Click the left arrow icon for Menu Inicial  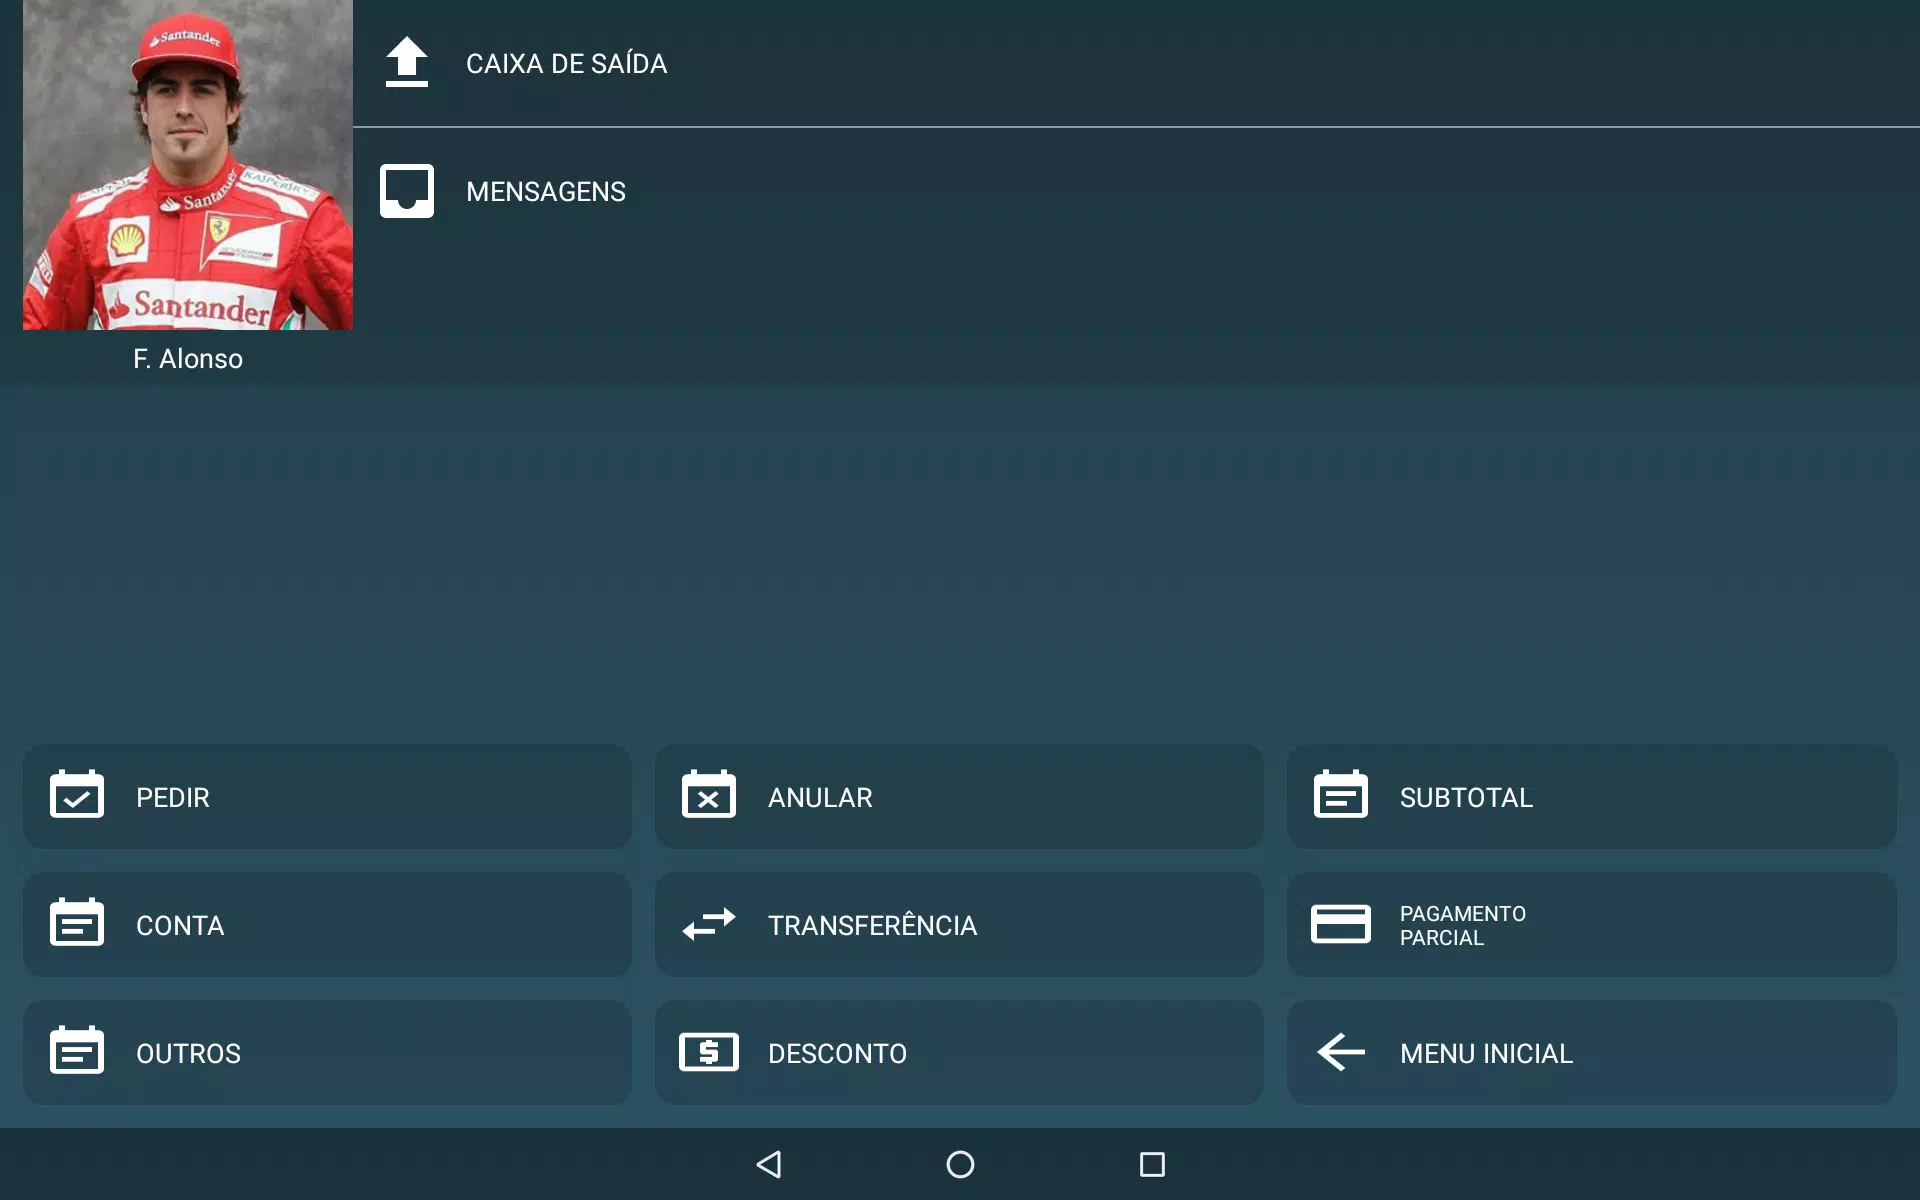point(1341,1052)
